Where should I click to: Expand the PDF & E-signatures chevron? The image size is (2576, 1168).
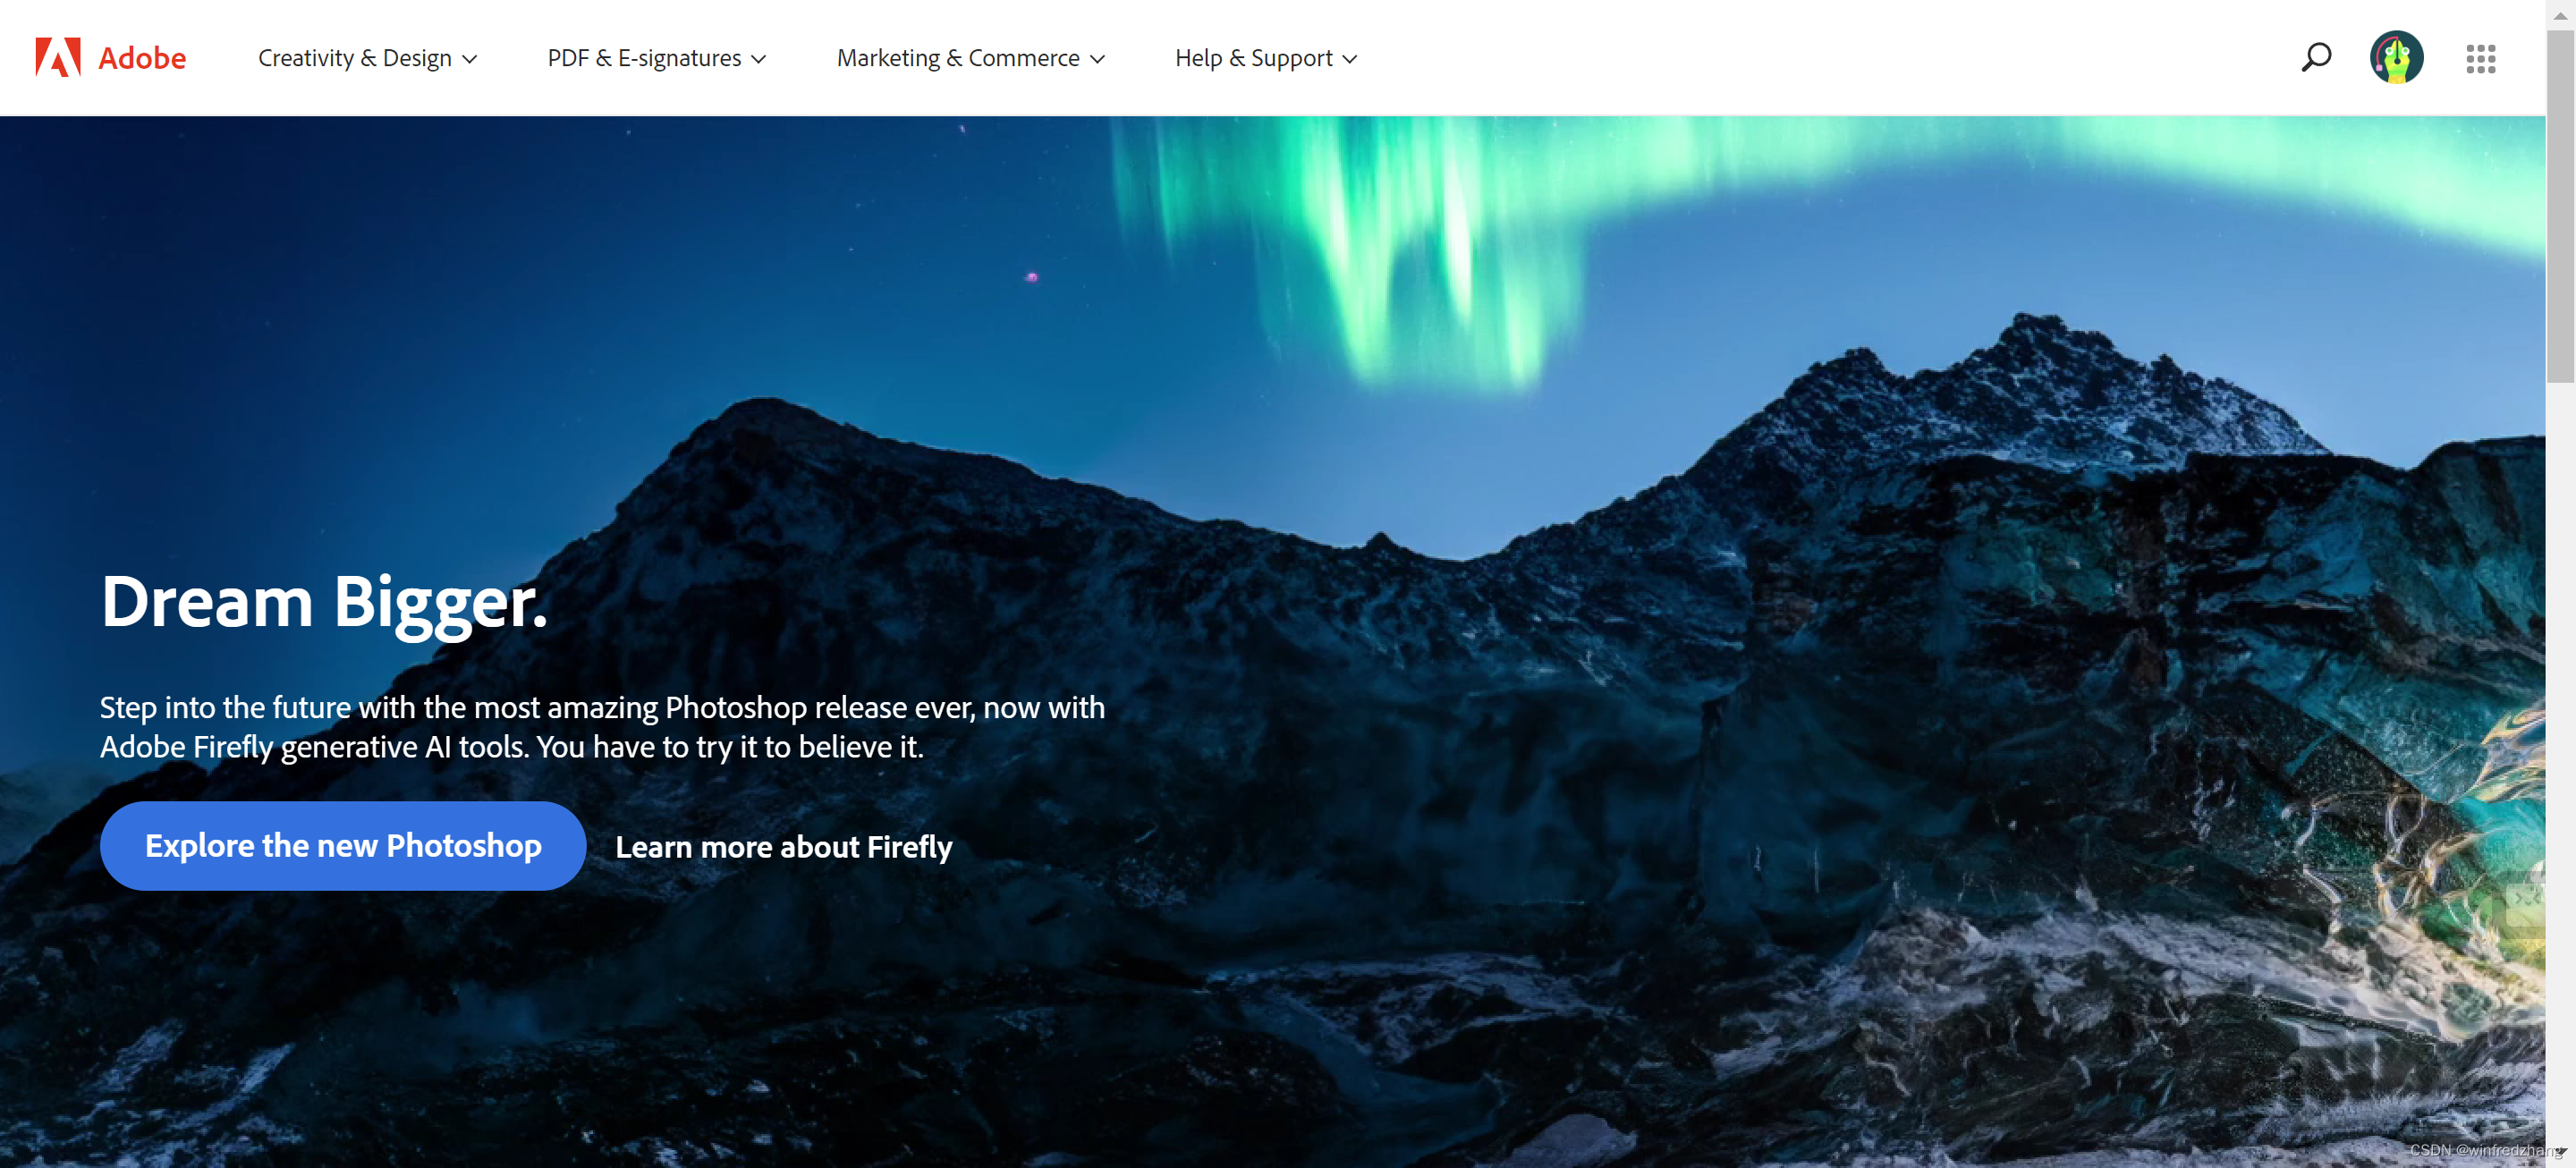tap(758, 59)
